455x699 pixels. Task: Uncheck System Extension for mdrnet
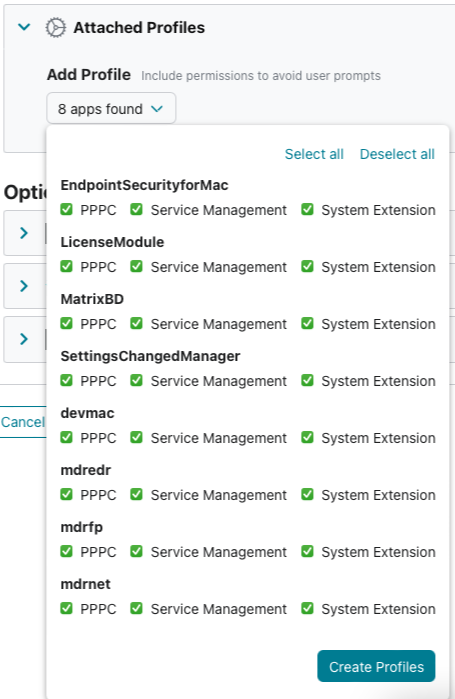pyautogui.click(x=307, y=609)
